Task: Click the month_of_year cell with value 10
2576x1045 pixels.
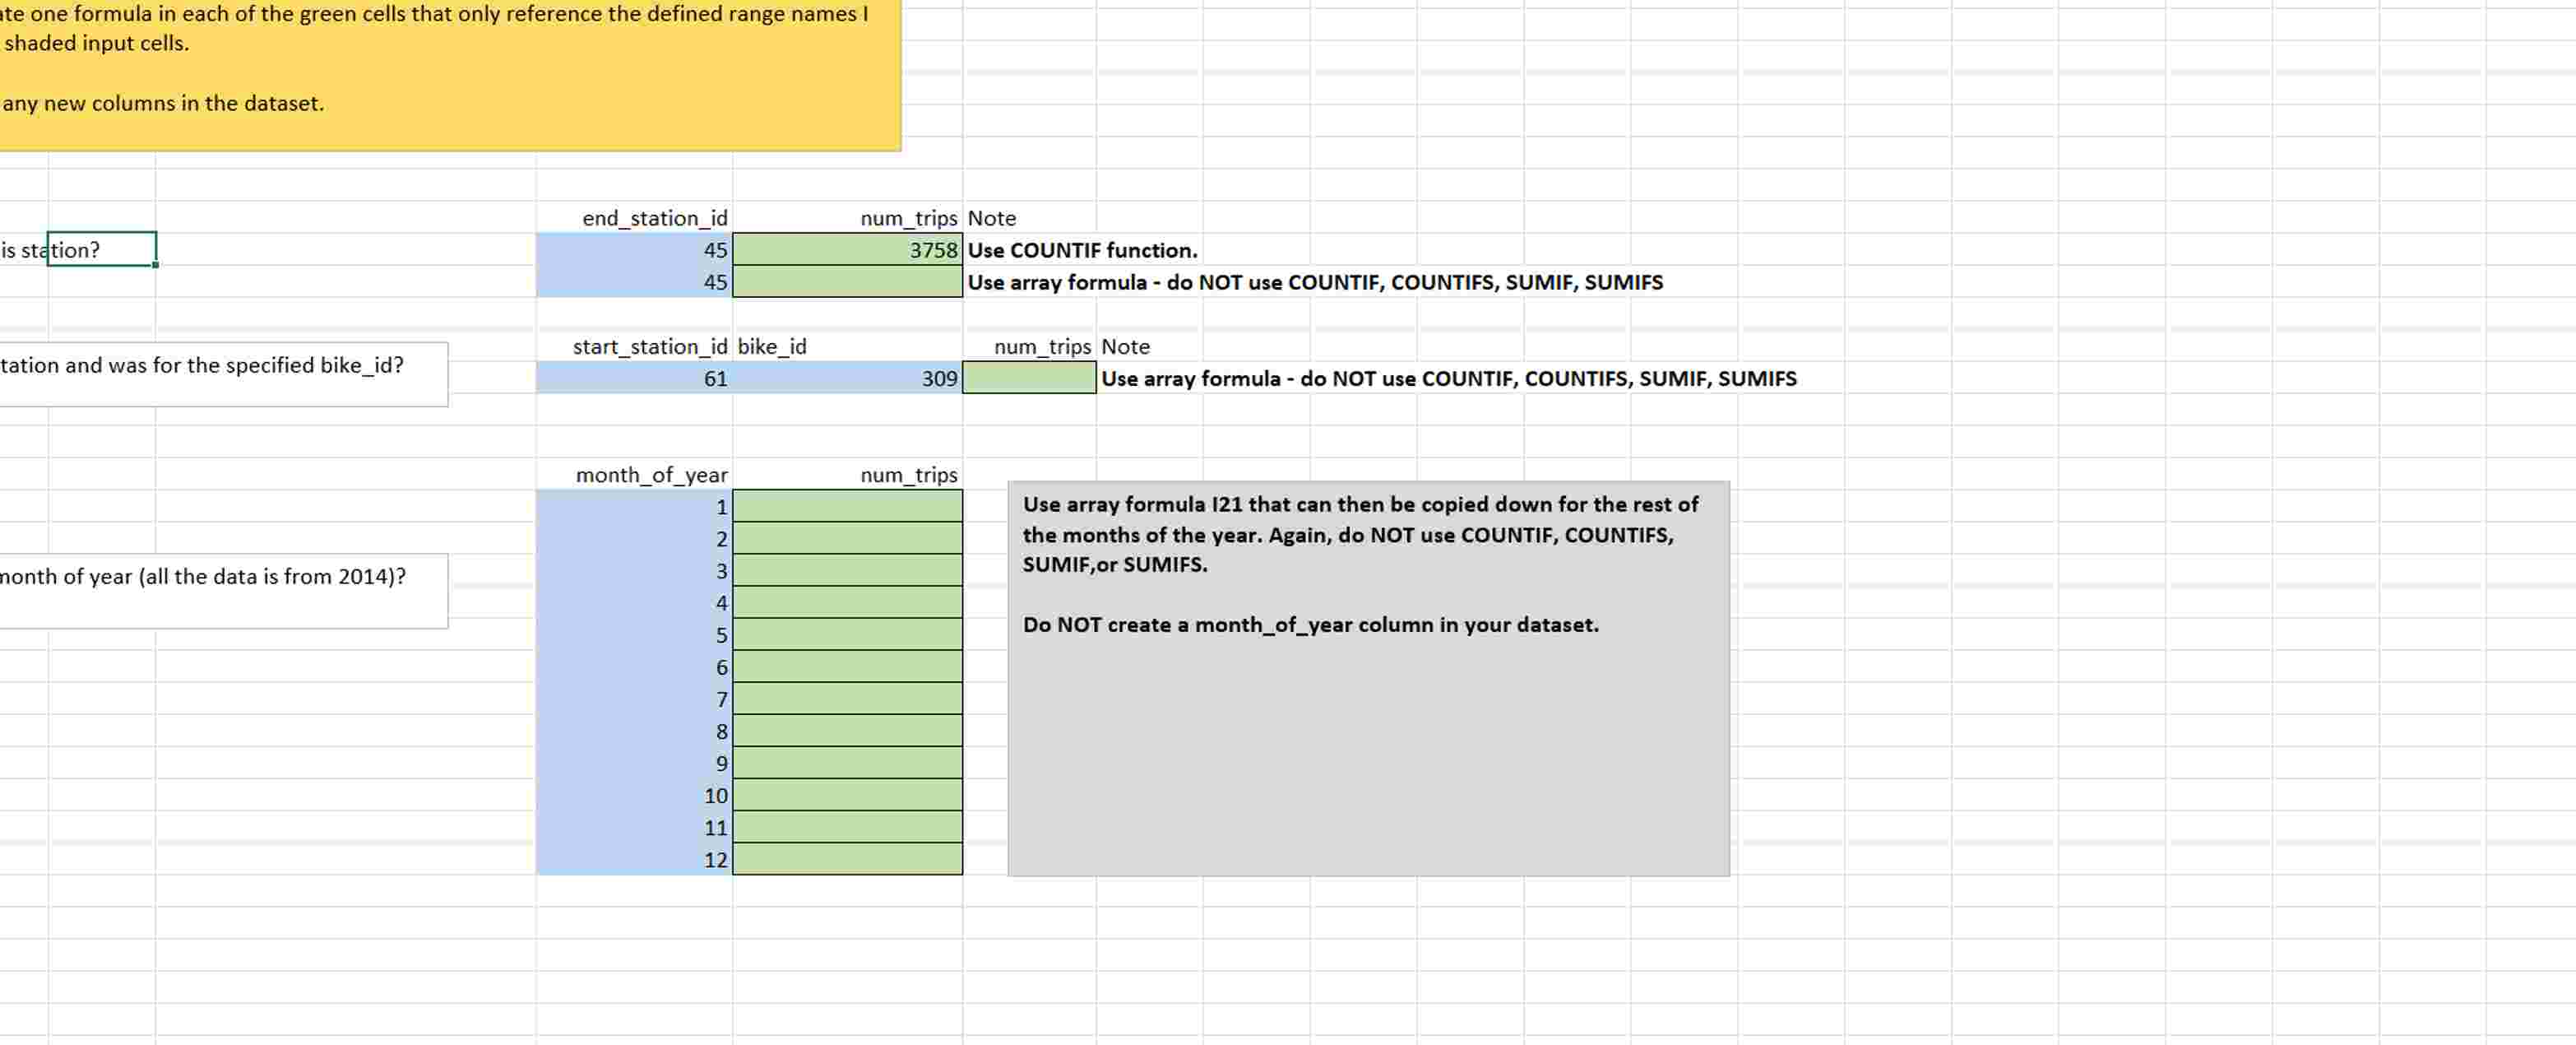Action: 634,795
